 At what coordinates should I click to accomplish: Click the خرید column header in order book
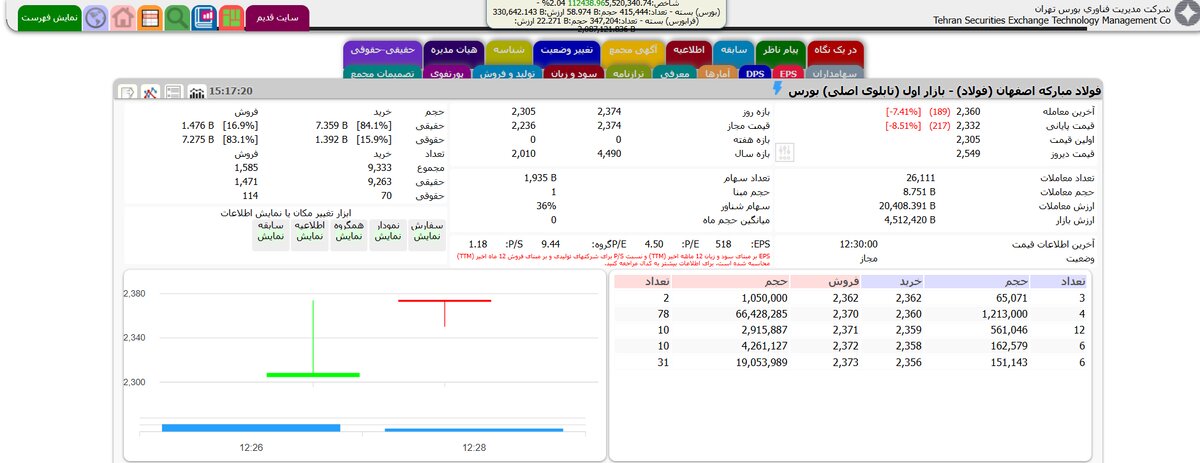pos(894,282)
